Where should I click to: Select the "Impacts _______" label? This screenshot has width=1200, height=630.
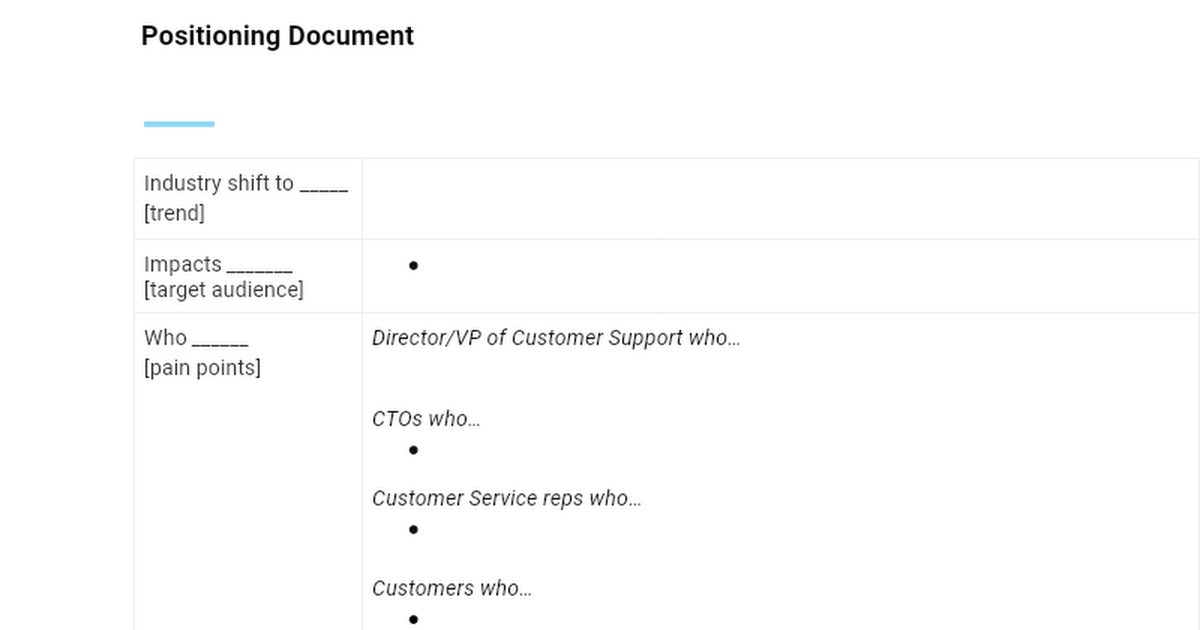coord(218,264)
